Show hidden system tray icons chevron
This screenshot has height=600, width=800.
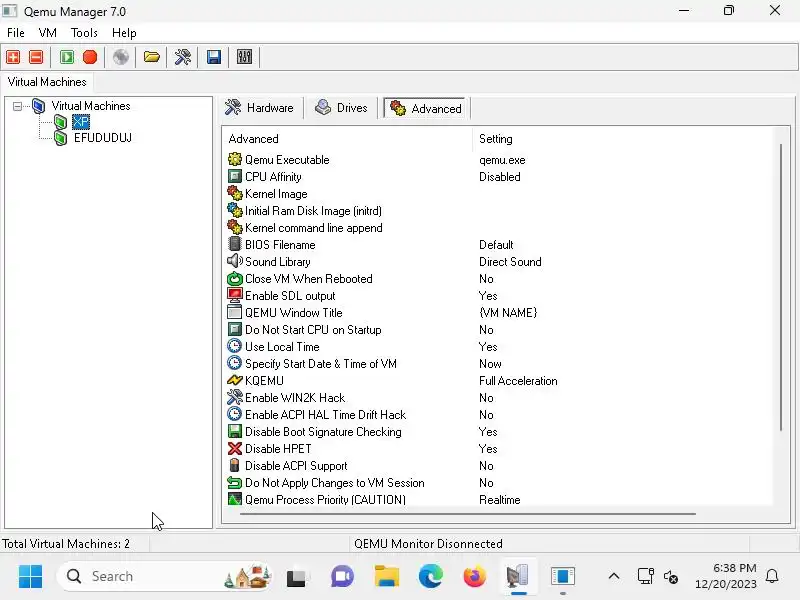(x=614, y=577)
